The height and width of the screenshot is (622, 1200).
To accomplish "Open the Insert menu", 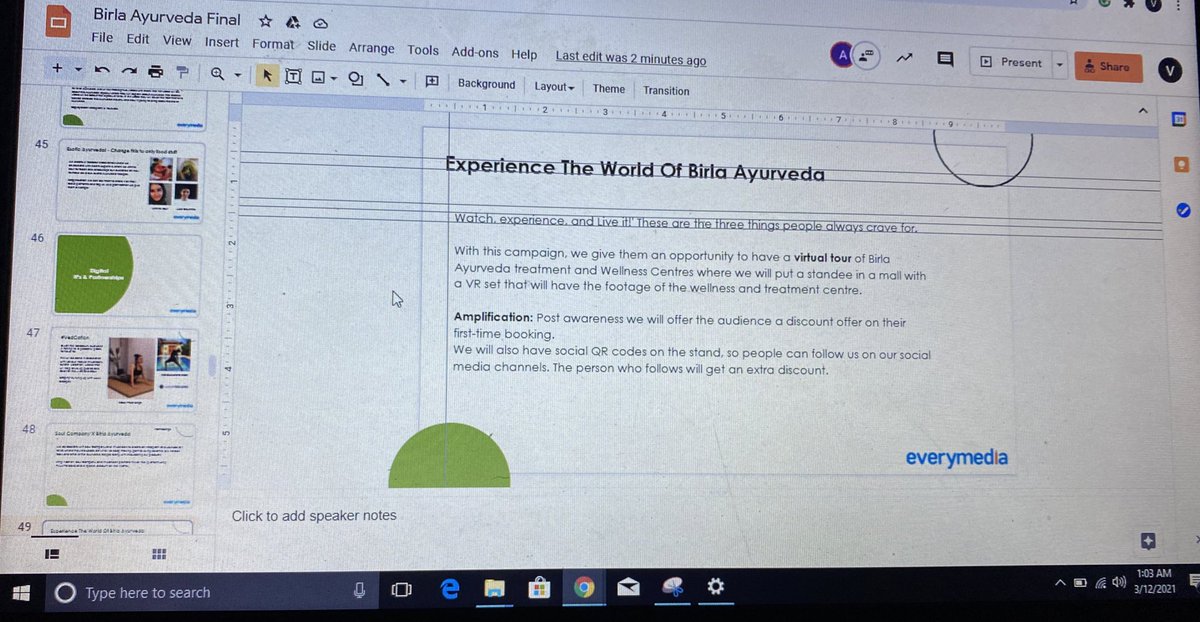I will click(x=222, y=42).
